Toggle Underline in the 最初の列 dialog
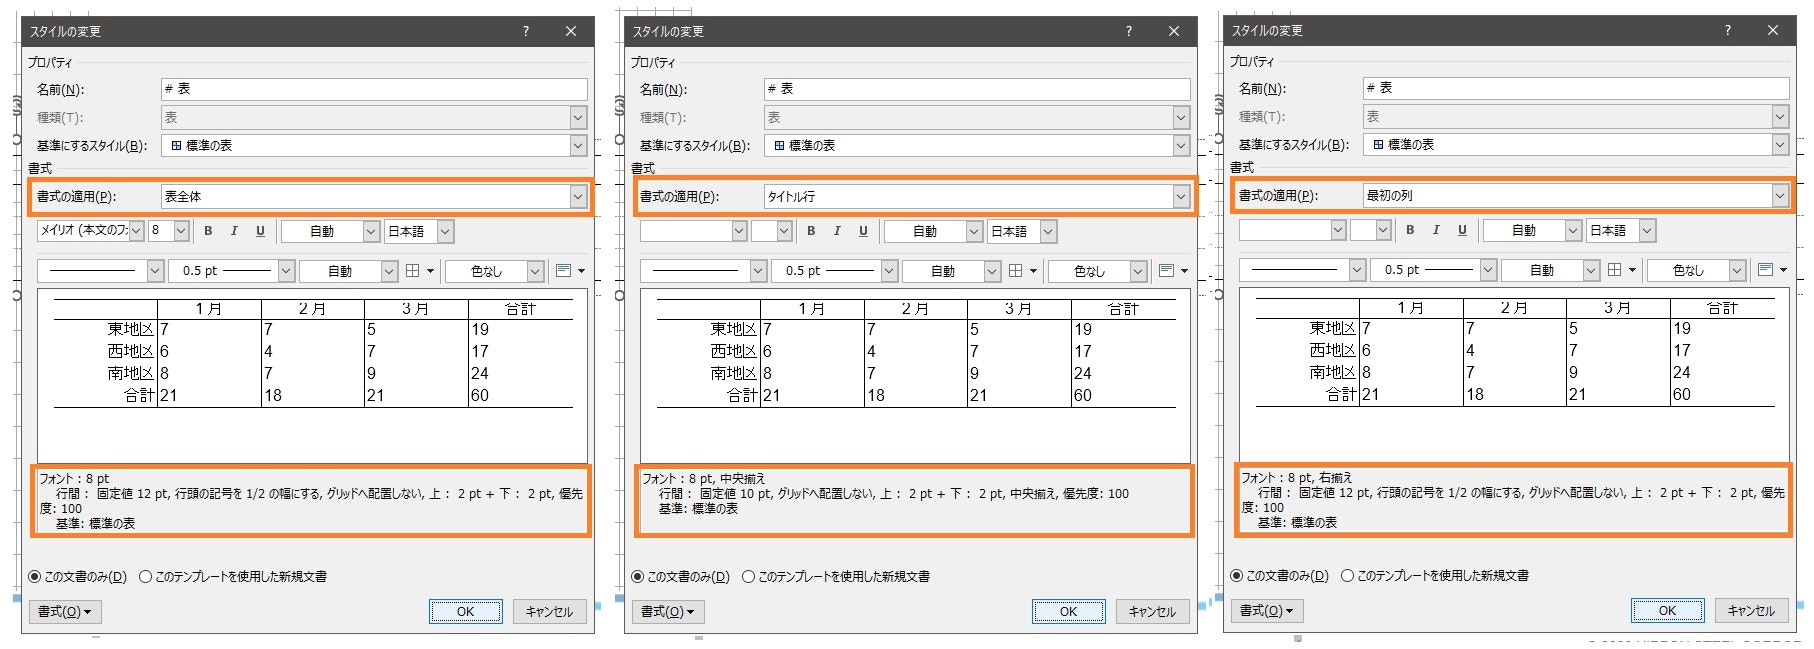1814x649 pixels. click(1462, 230)
